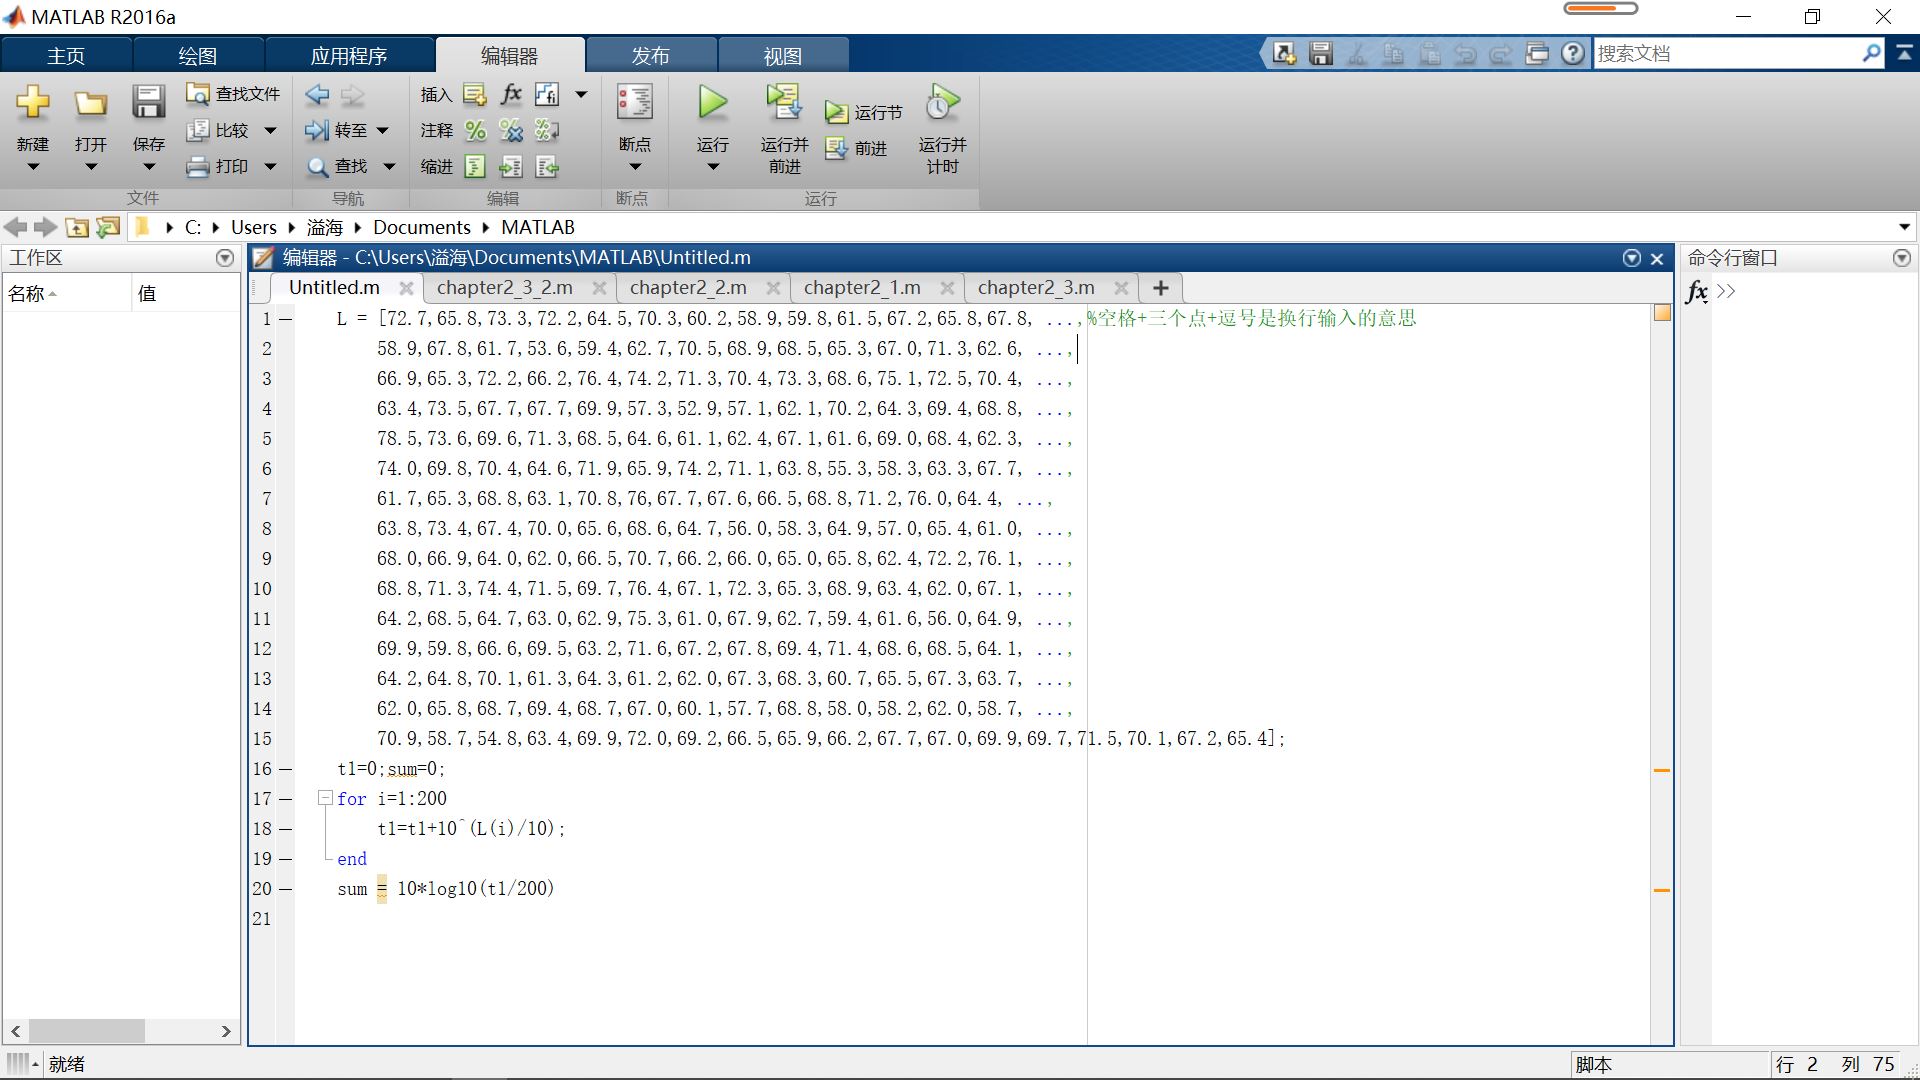Click the Run Section (运行节) button
1920x1080 pixels.
tap(864, 113)
